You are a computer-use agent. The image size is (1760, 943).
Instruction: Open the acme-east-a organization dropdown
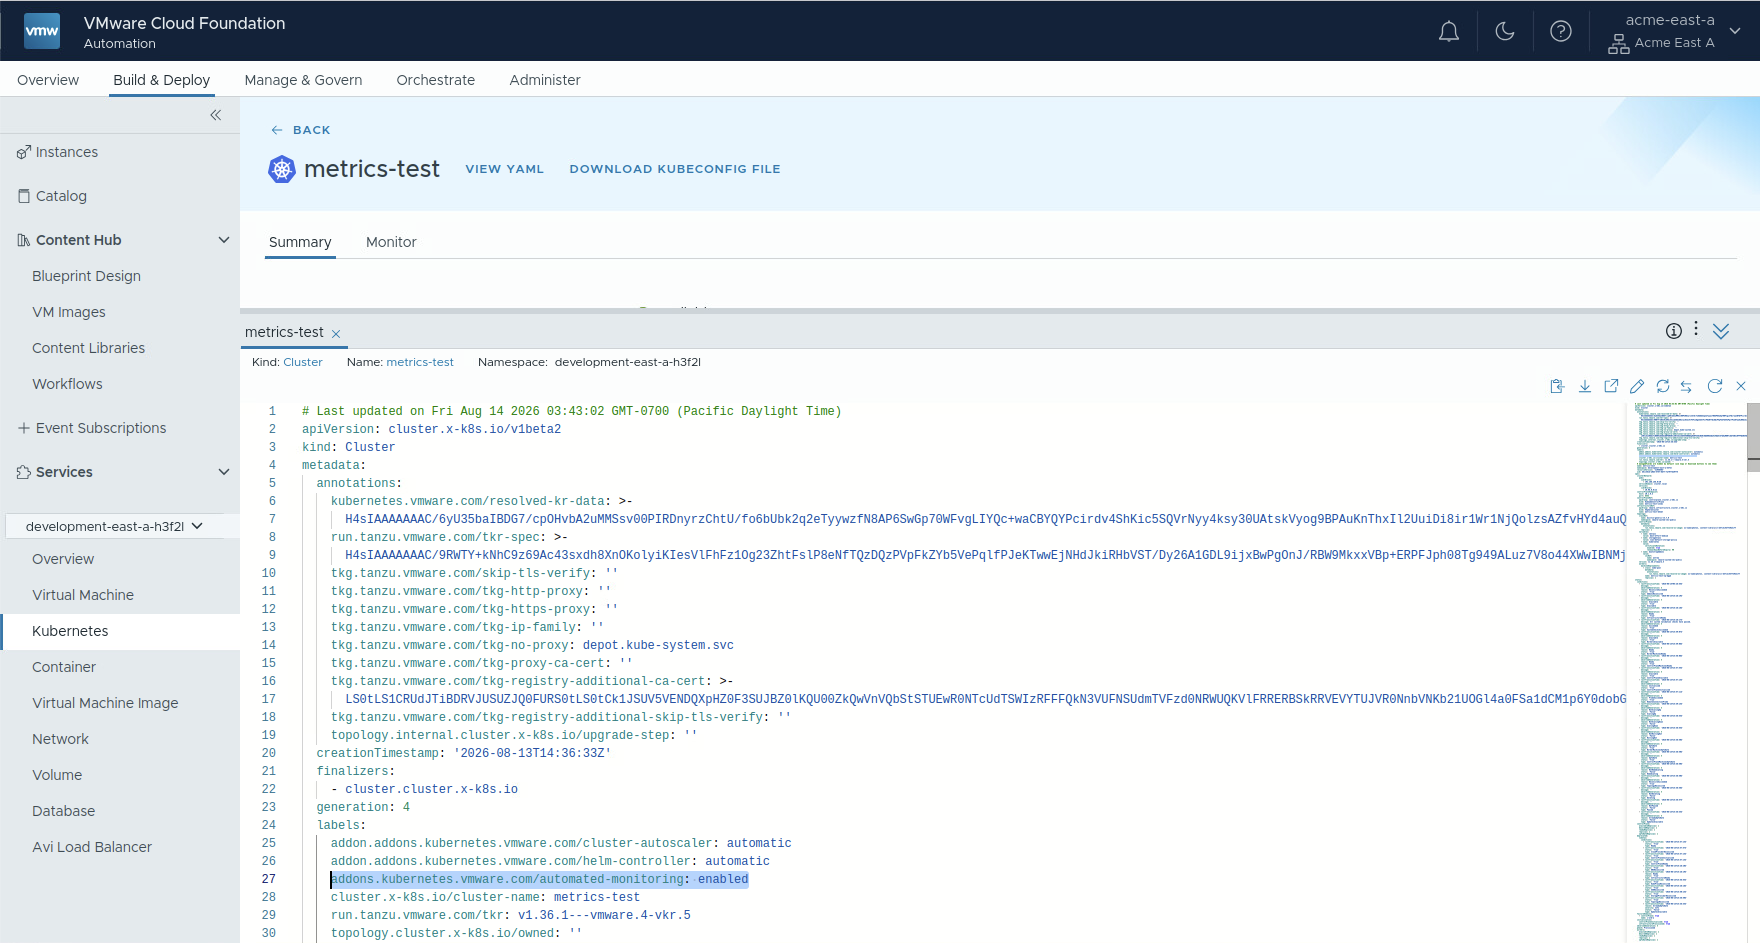[1675, 31]
